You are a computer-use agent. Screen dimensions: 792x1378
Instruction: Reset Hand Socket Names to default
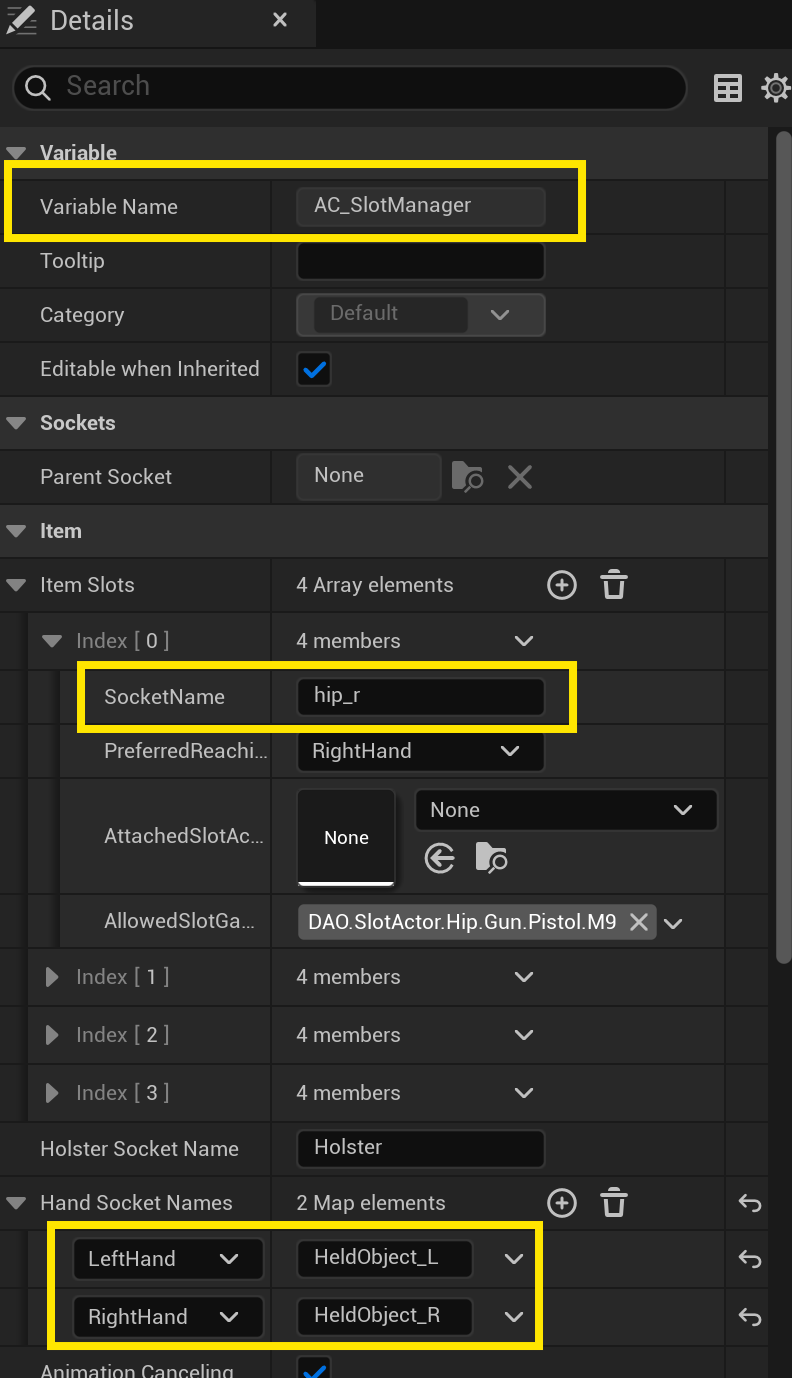[750, 1203]
